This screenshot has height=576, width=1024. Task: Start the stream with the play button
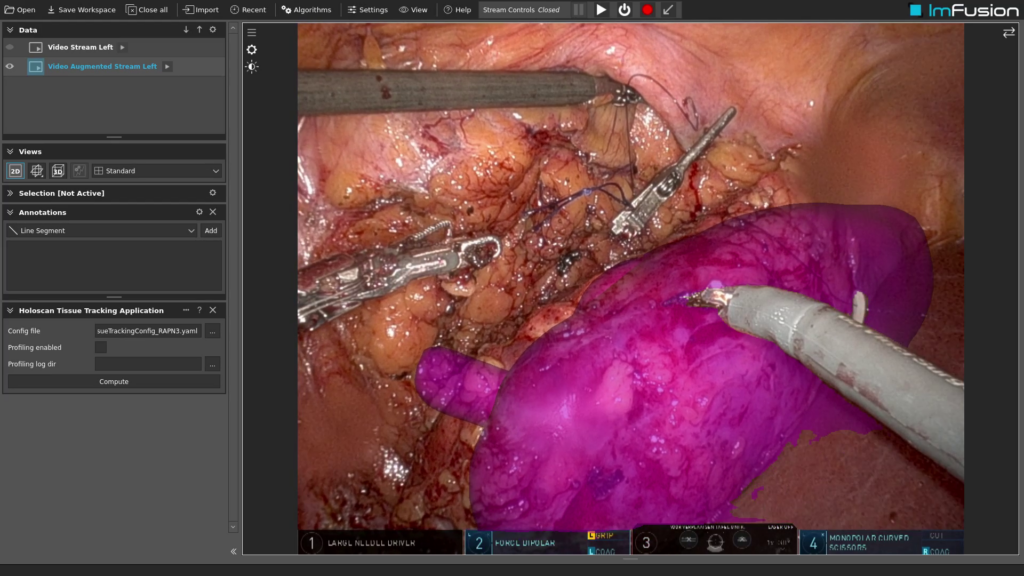(x=601, y=10)
